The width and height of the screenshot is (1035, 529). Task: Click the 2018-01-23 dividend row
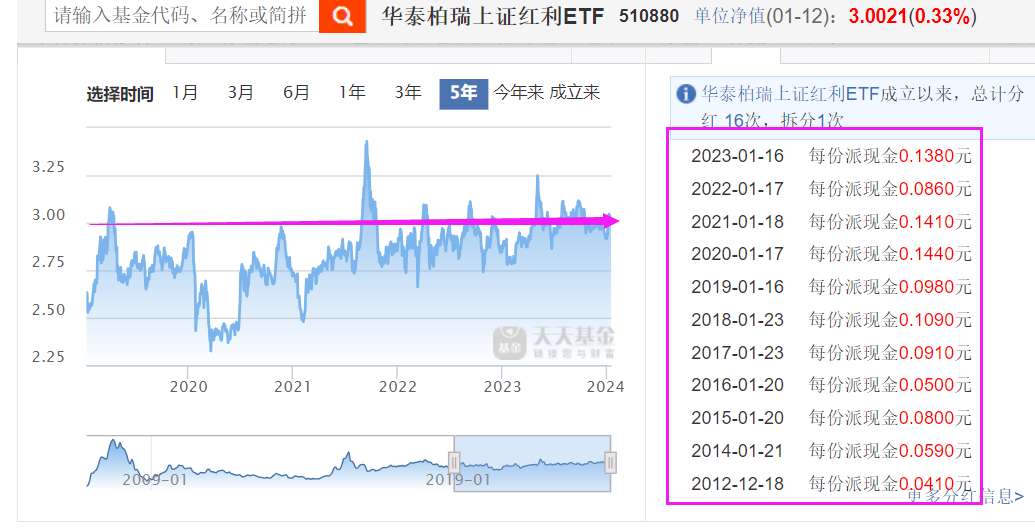[x=831, y=320]
